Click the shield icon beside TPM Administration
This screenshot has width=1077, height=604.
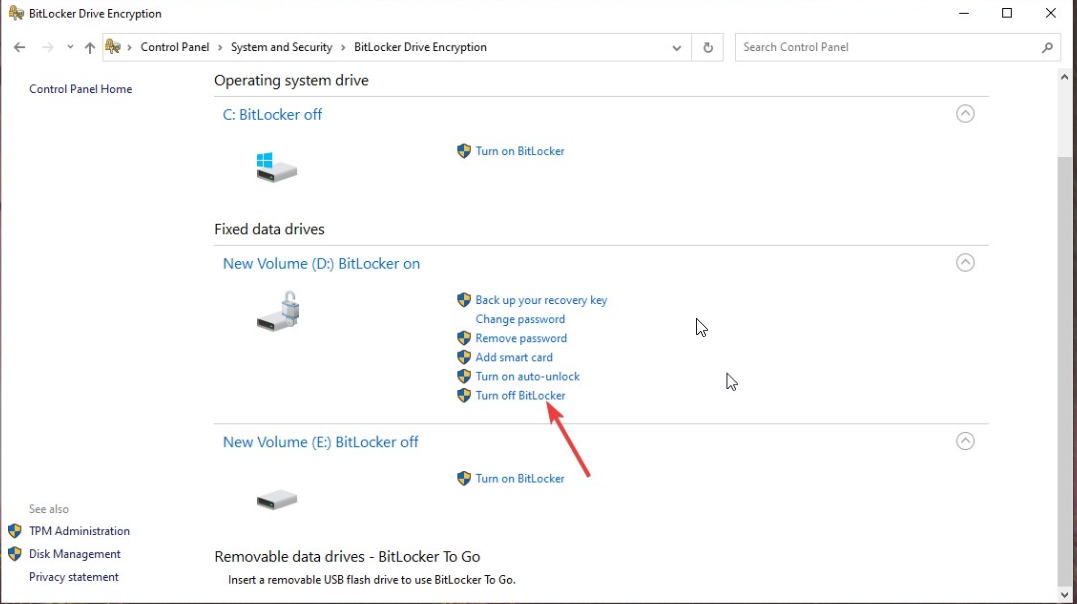pyautogui.click(x=14, y=531)
